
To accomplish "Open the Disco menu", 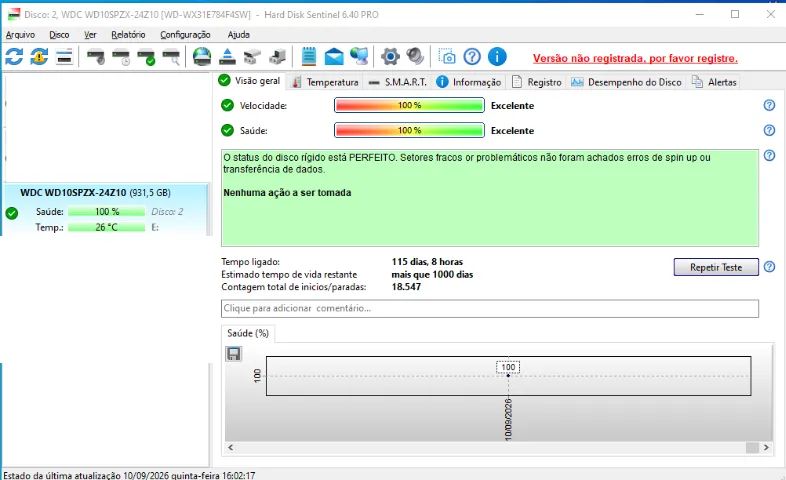I will click(59, 35).
